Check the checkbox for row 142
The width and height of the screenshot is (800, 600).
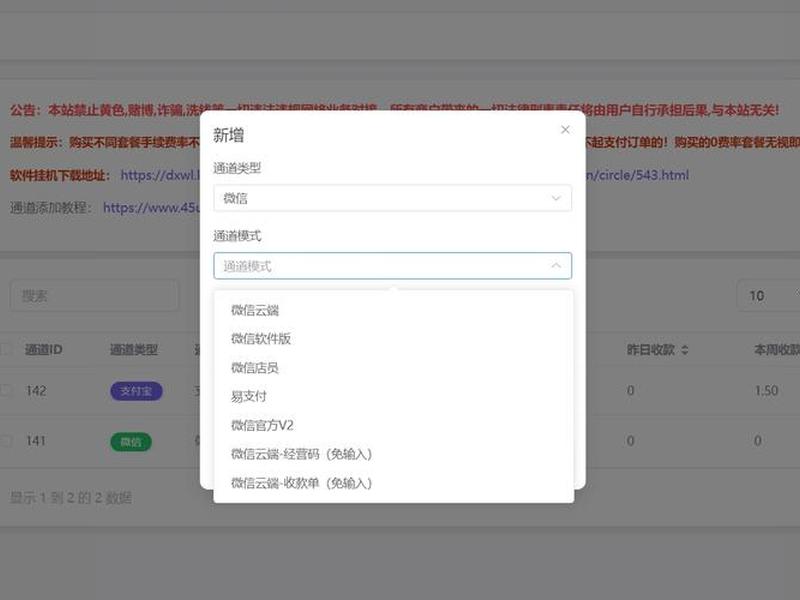pyautogui.click(x=6, y=390)
